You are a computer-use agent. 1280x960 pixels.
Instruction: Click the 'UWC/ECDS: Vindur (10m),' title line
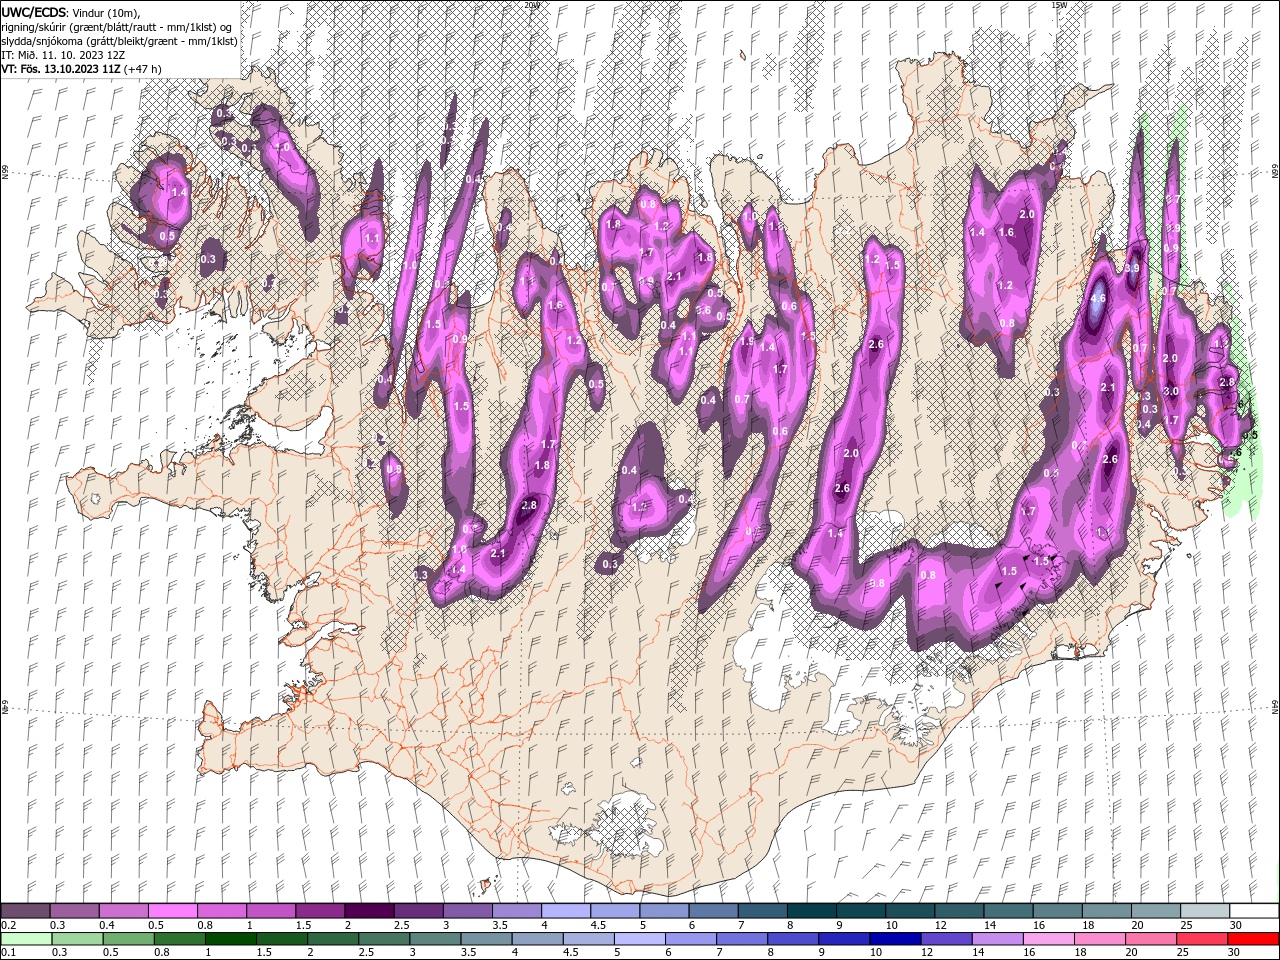click(71, 12)
